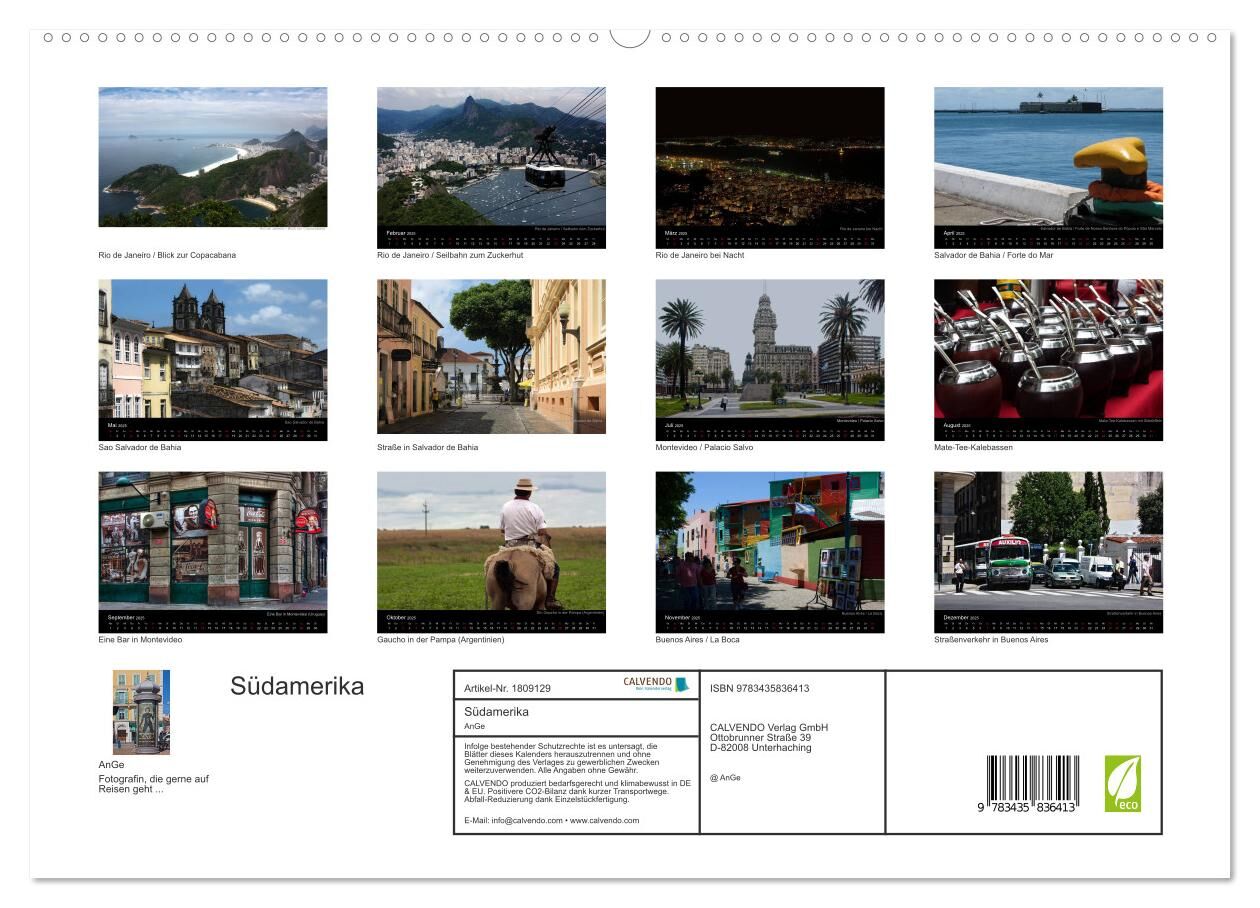Select the Seilbahn zum Zuckerhut photo
The width and height of the screenshot is (1260, 908).
pyautogui.click(x=491, y=157)
